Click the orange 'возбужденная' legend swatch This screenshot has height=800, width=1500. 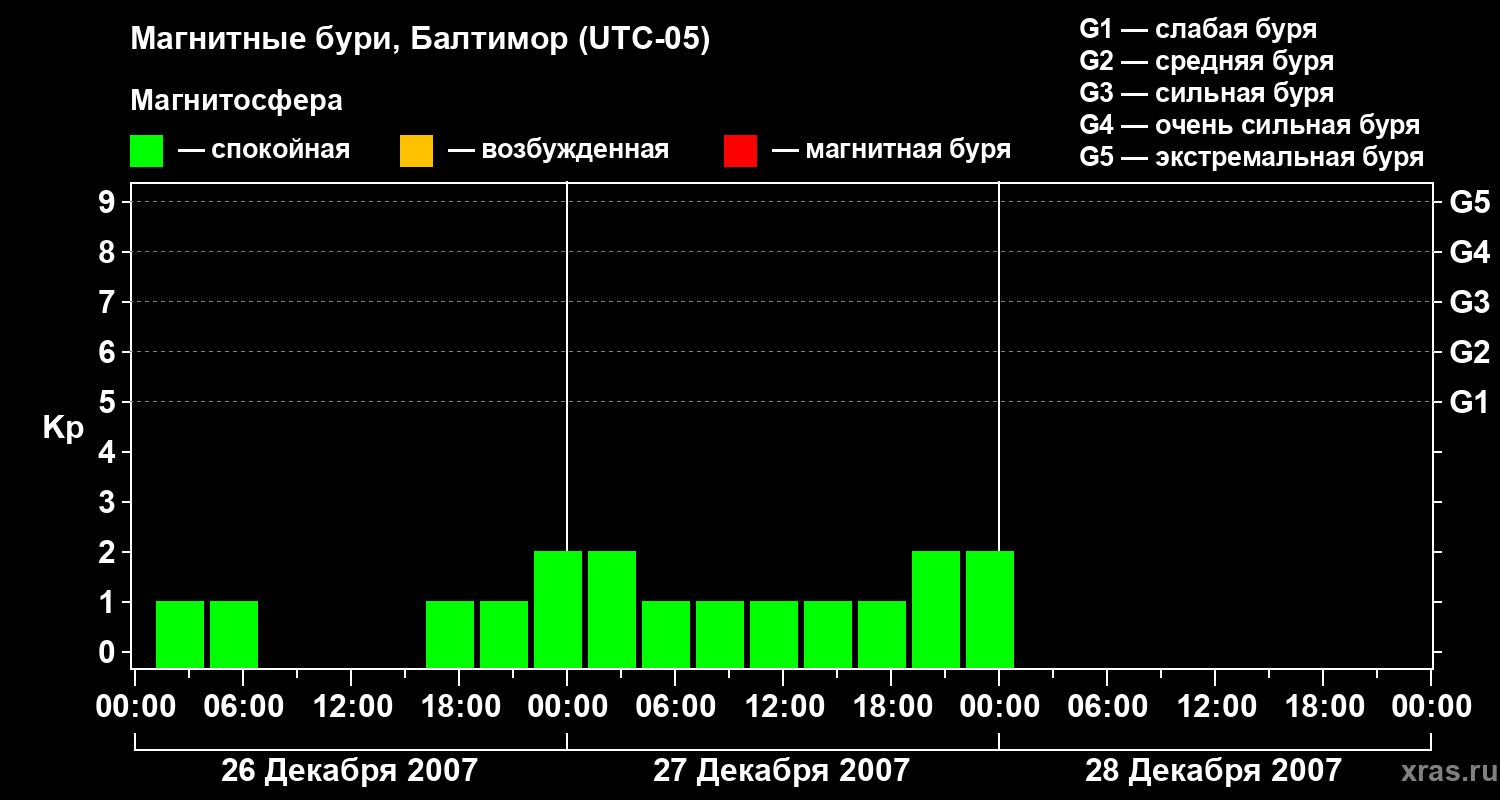coord(416,151)
